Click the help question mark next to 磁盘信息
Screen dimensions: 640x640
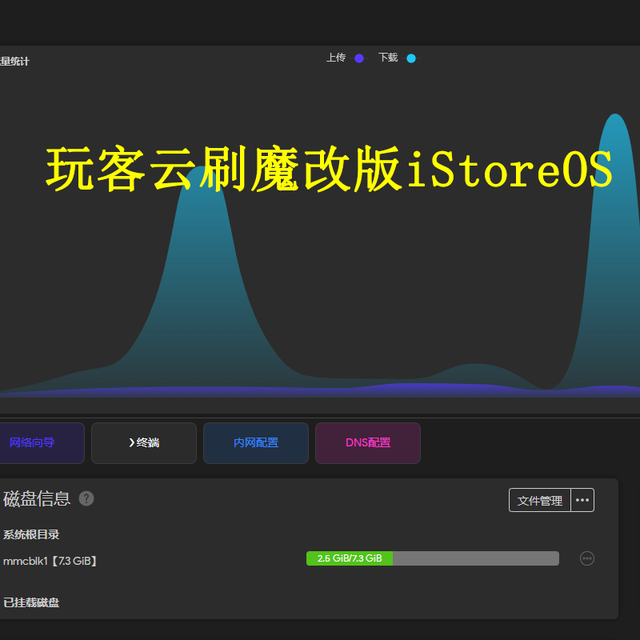tap(86, 498)
